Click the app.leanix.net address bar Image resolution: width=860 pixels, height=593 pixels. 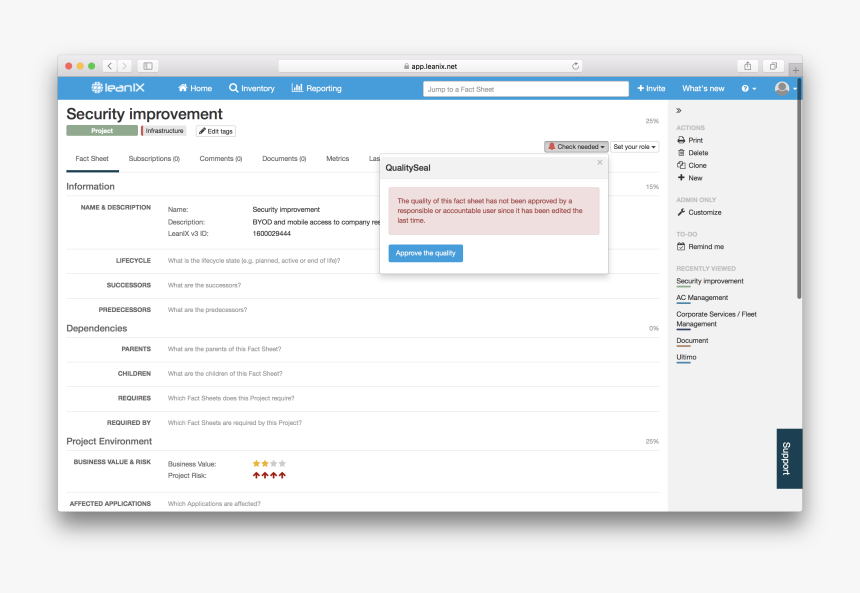point(430,66)
